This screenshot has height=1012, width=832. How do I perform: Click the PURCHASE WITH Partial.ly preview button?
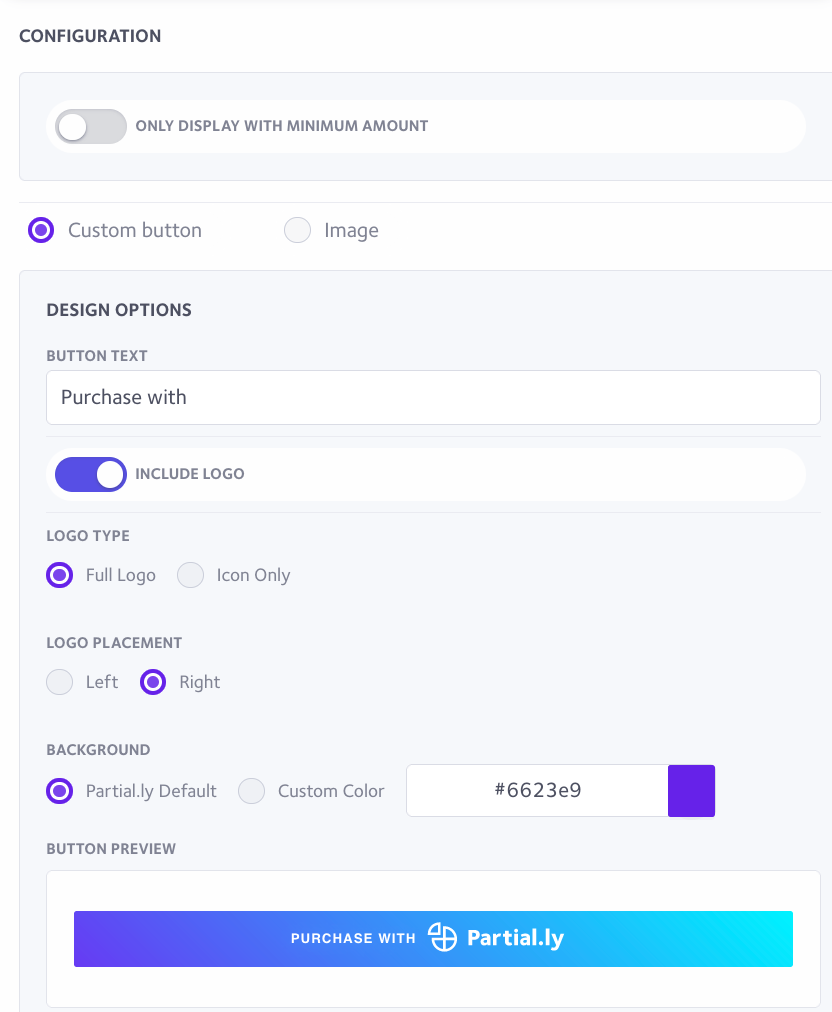[x=433, y=938]
